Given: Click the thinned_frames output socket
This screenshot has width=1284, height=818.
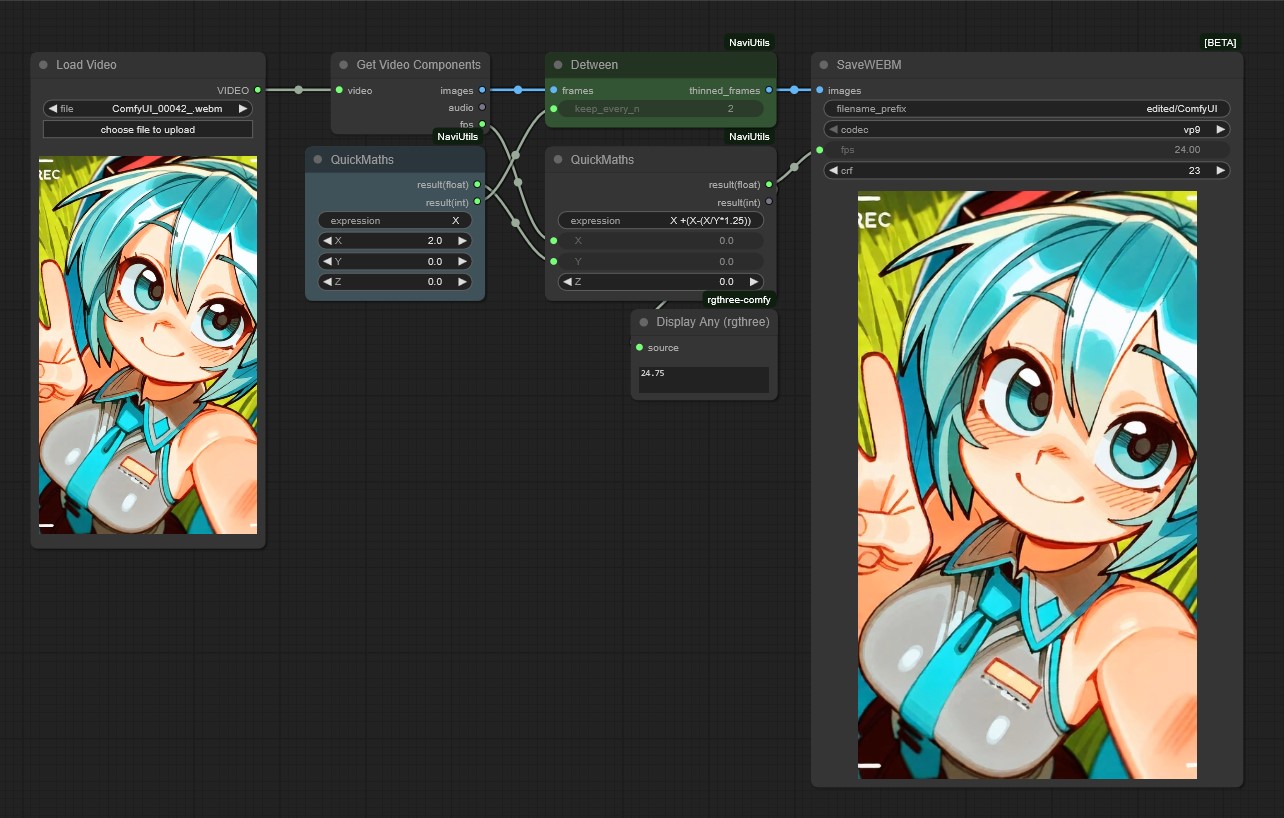Looking at the screenshot, I should 769,91.
